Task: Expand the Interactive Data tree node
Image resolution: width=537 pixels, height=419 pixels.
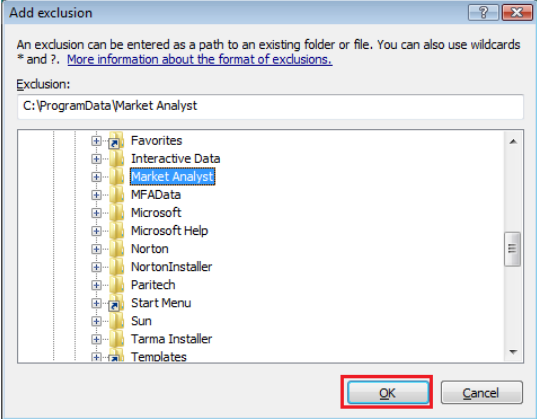Action: click(96, 159)
